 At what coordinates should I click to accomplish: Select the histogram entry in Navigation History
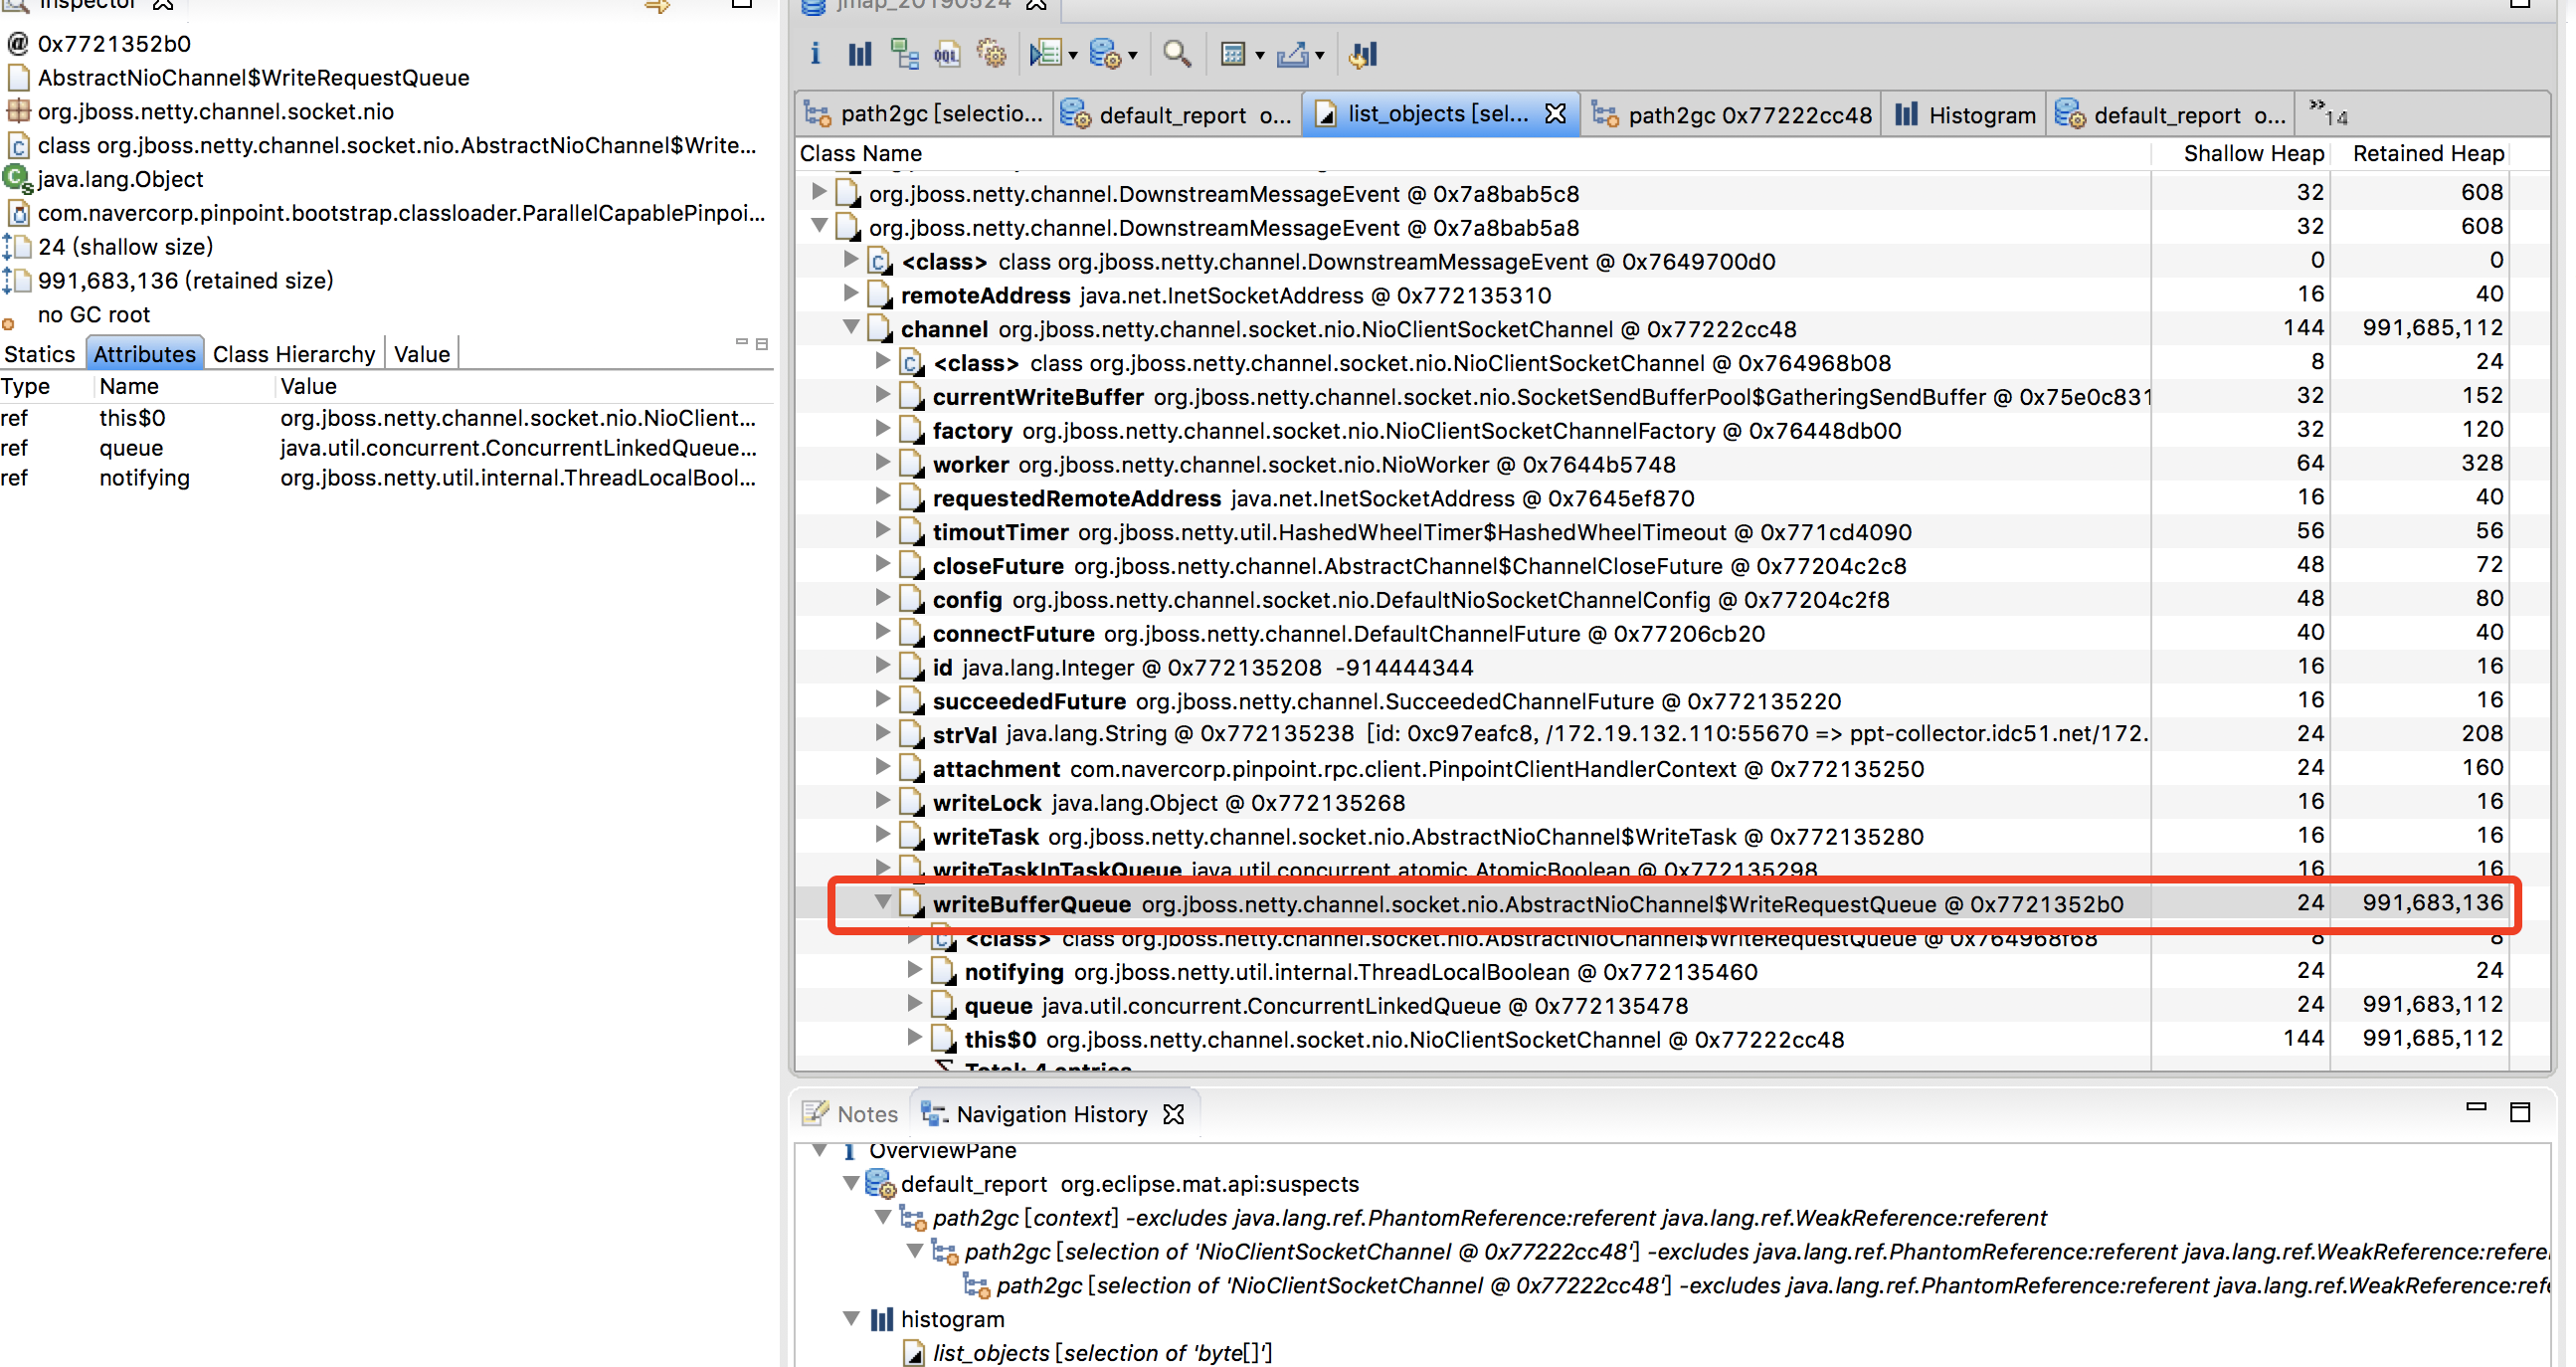pyautogui.click(x=951, y=1319)
